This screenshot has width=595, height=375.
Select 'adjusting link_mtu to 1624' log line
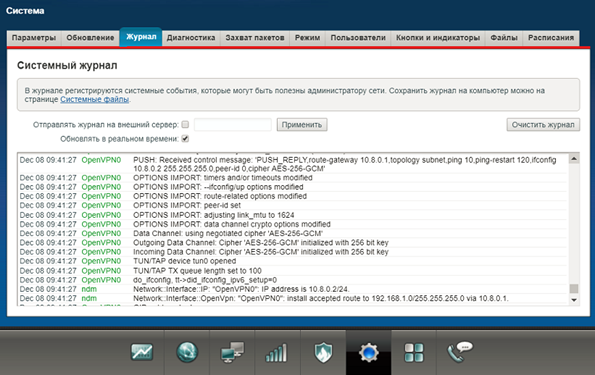[292, 215]
